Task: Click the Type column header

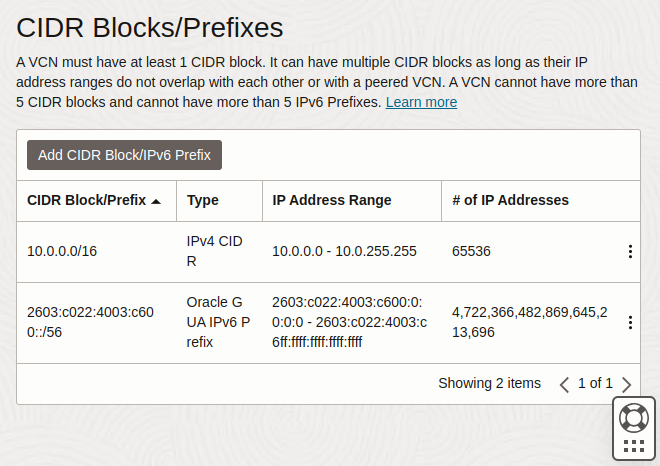Action: [203, 200]
